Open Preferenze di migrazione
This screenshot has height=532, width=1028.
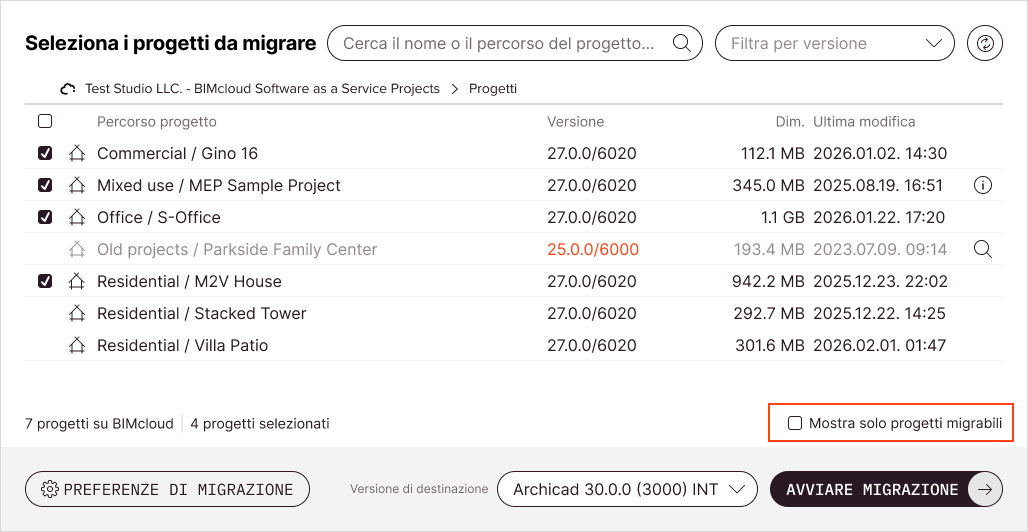[x=167, y=489]
